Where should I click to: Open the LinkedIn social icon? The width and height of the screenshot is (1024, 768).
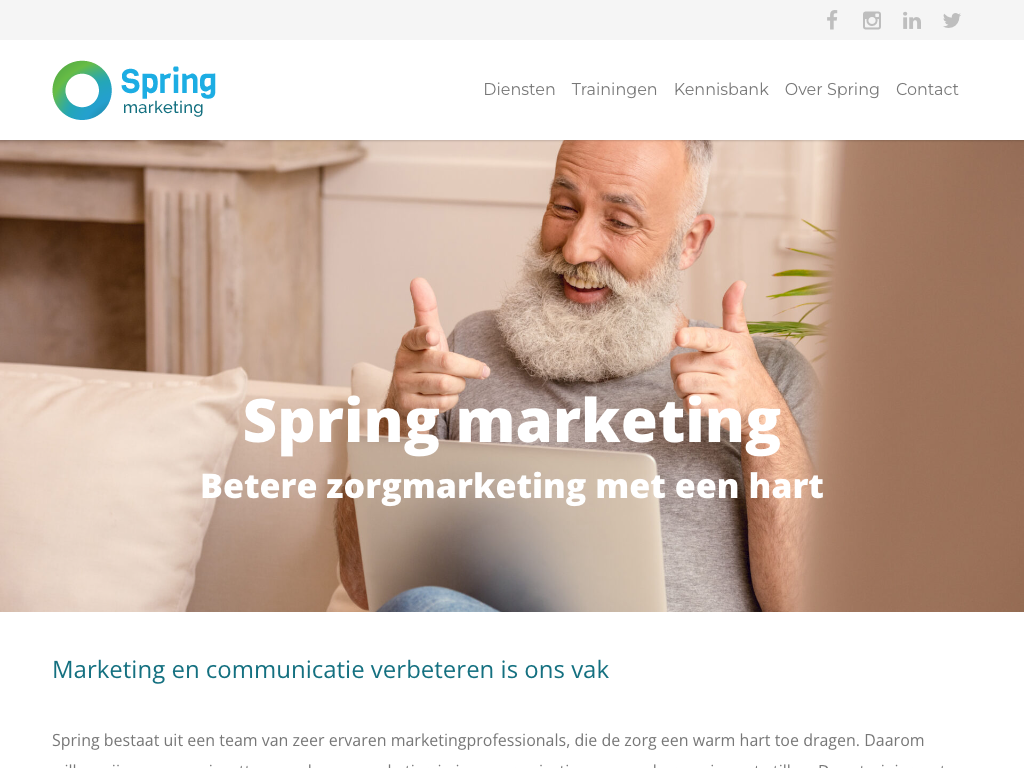tap(912, 21)
